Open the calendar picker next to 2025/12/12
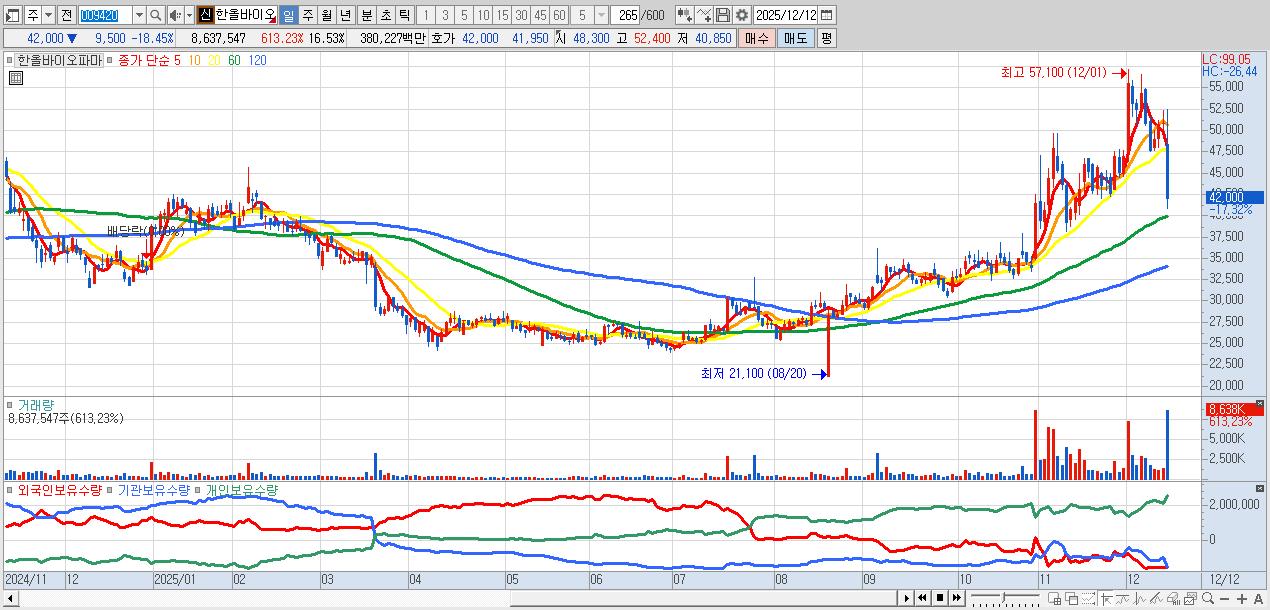This screenshot has width=1270, height=610. click(827, 15)
